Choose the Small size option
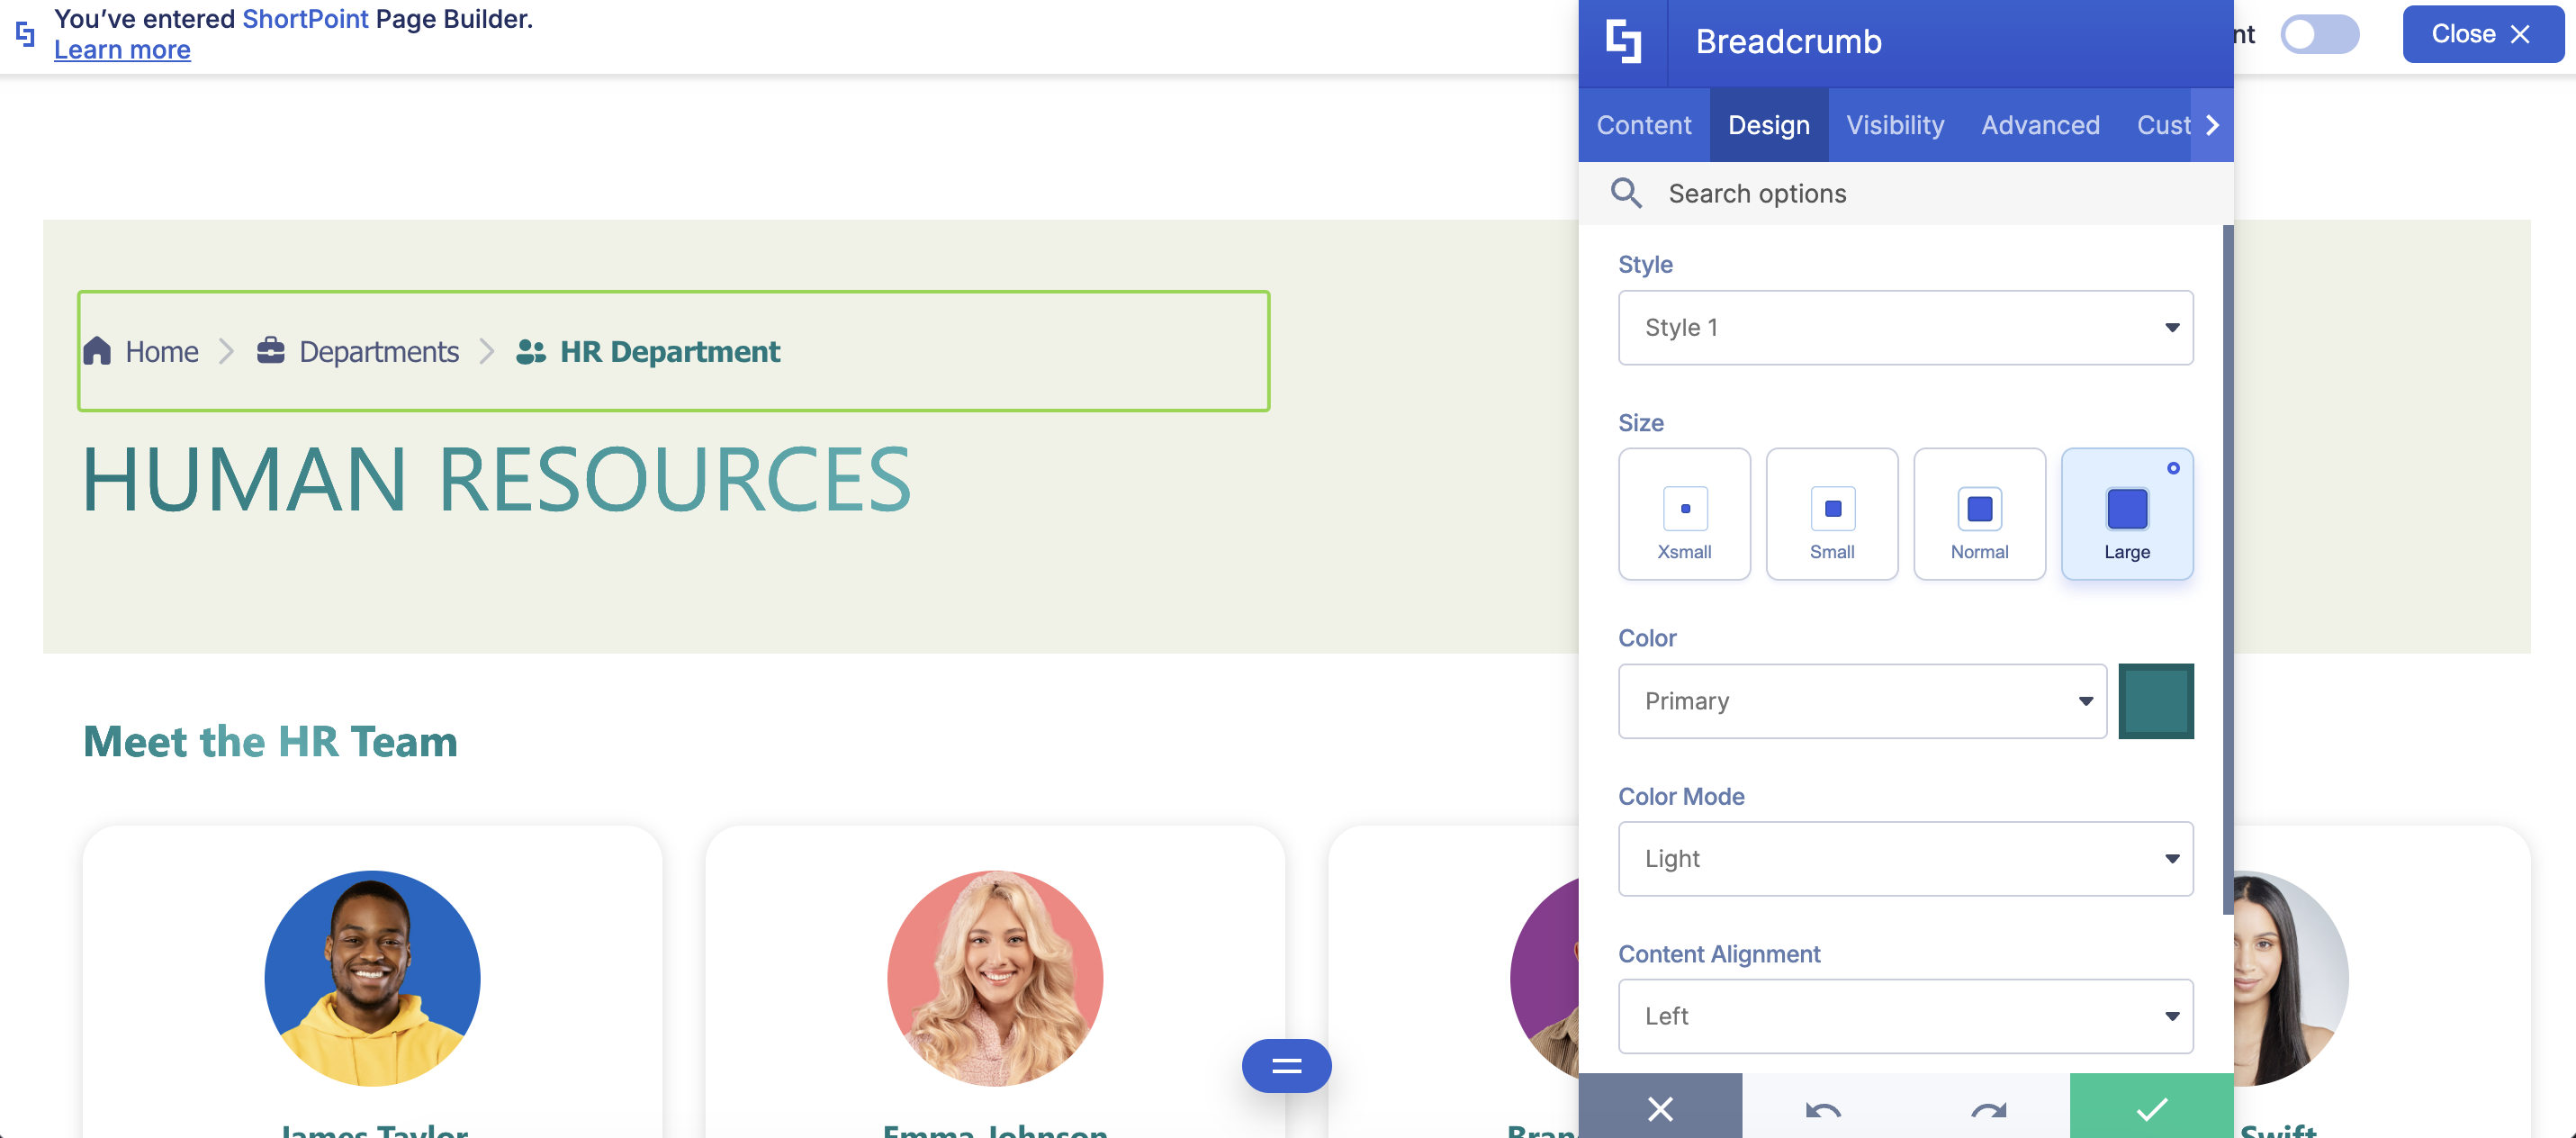The width and height of the screenshot is (2576, 1138). [x=1831, y=514]
